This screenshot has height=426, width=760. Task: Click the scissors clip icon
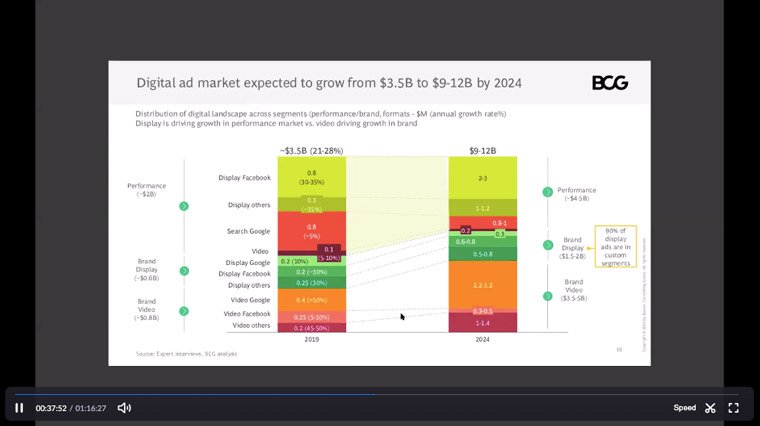pyautogui.click(x=710, y=408)
